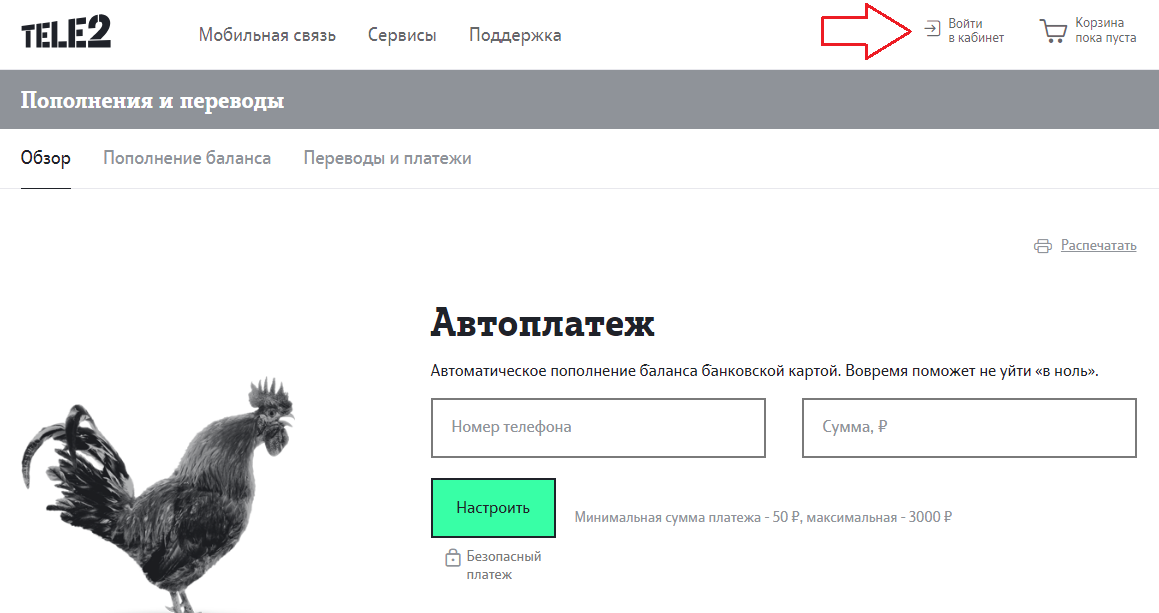The image size is (1159, 613).
Task: Click the padlock secure payment icon
Action: [452, 558]
